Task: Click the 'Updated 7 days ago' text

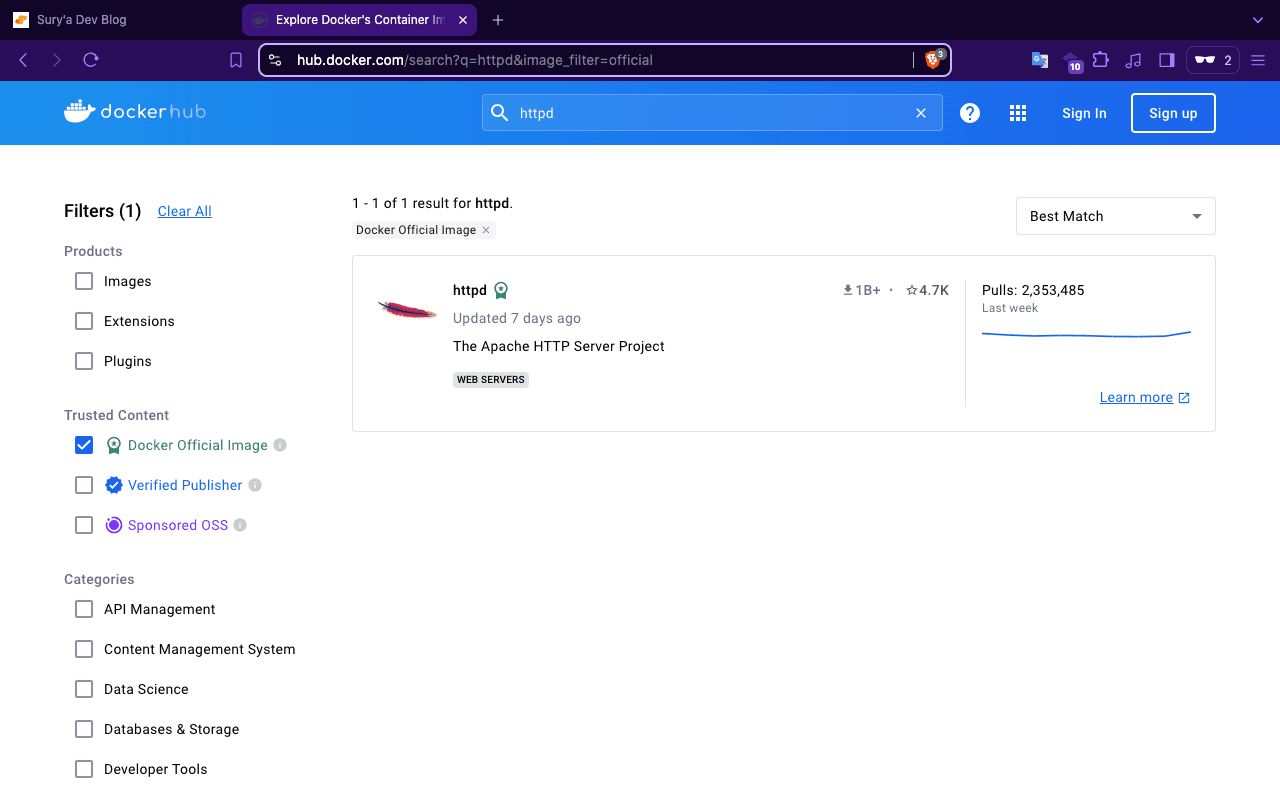Action: coord(517,318)
